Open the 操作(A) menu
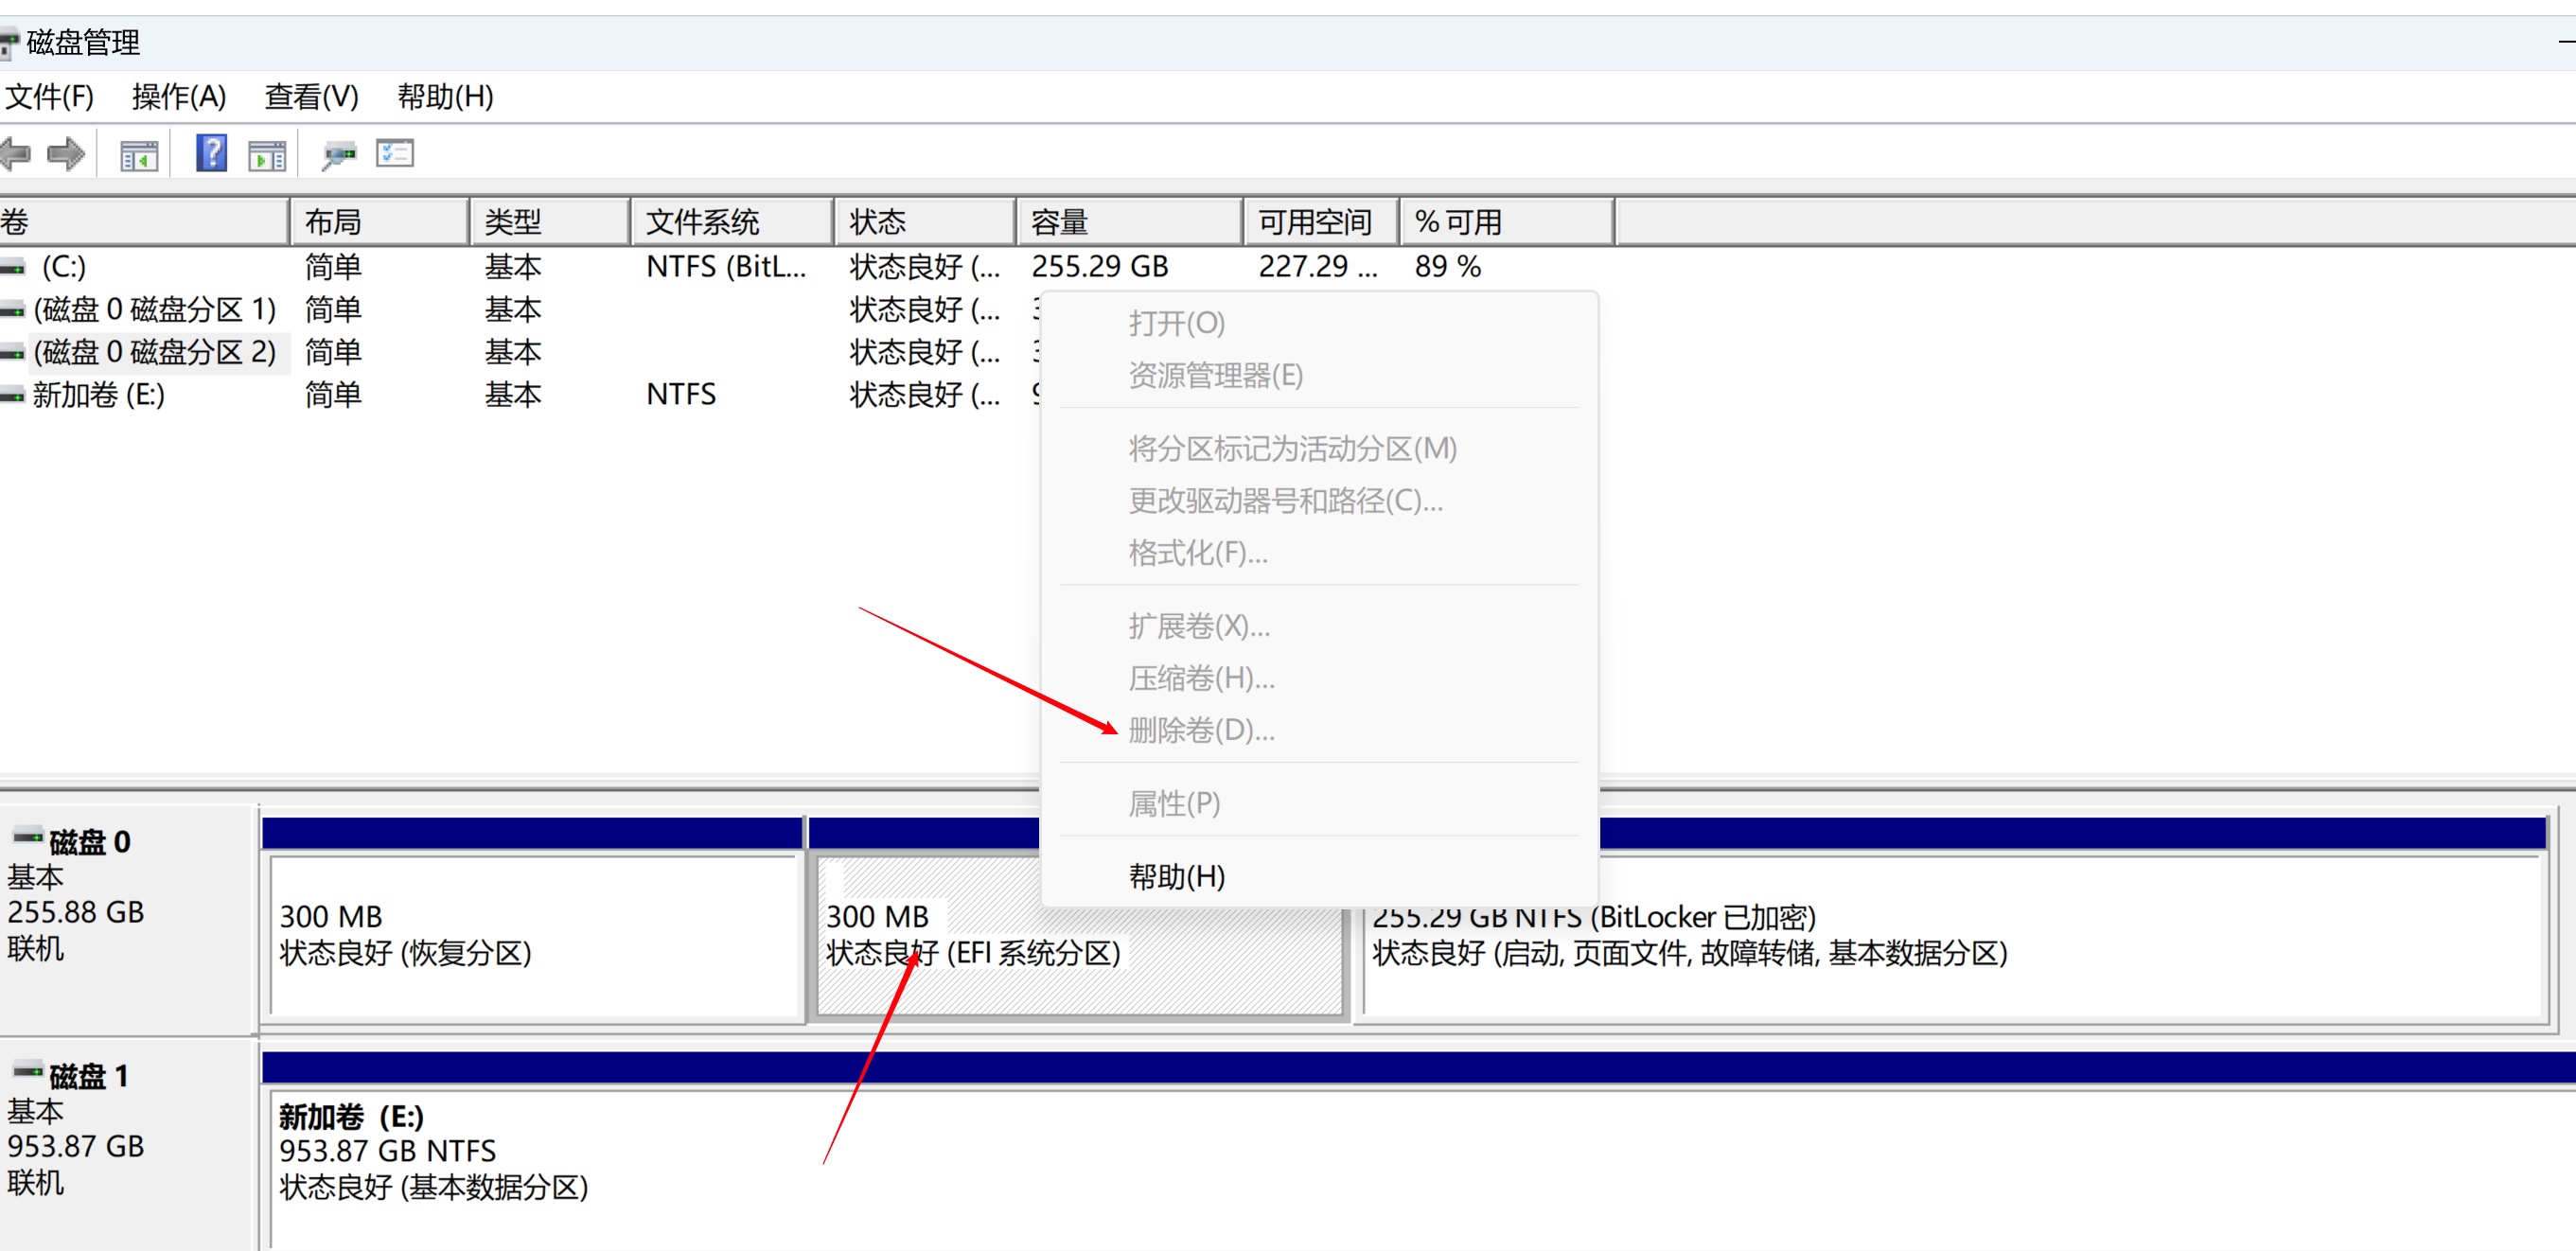Viewport: 2576px width, 1251px height. 179,97
